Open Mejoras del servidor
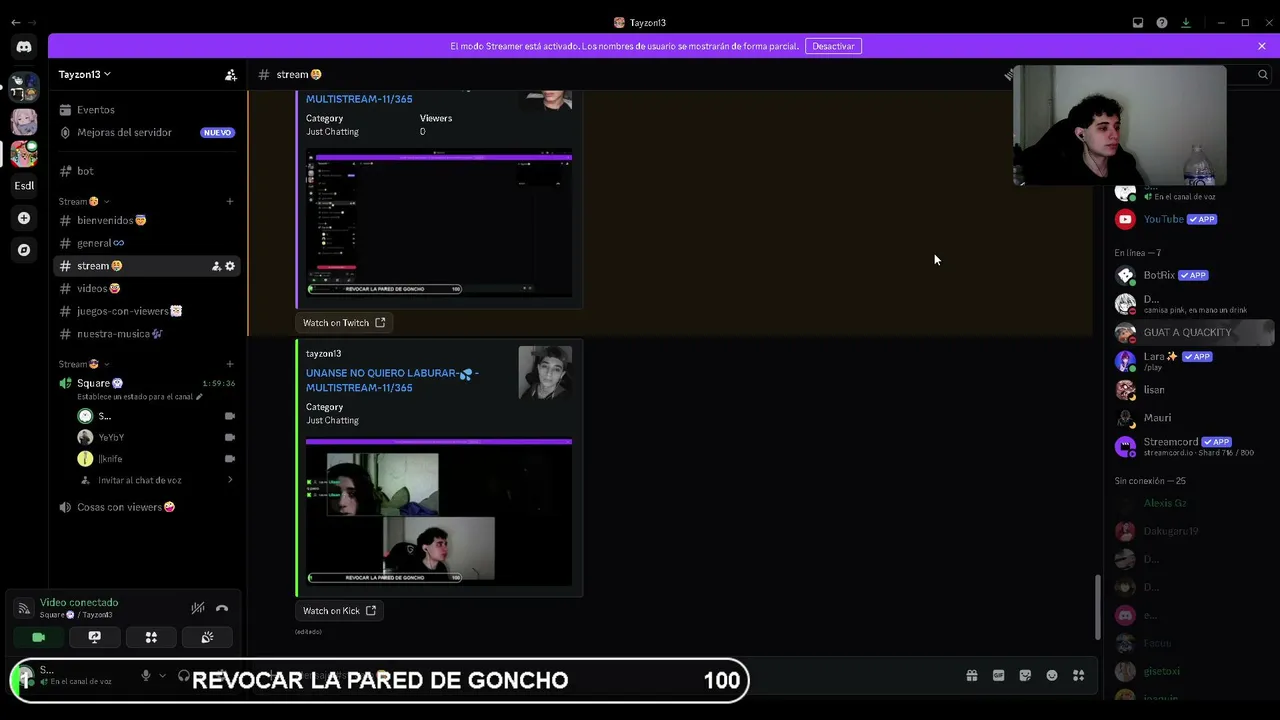1280x720 pixels. (146, 132)
